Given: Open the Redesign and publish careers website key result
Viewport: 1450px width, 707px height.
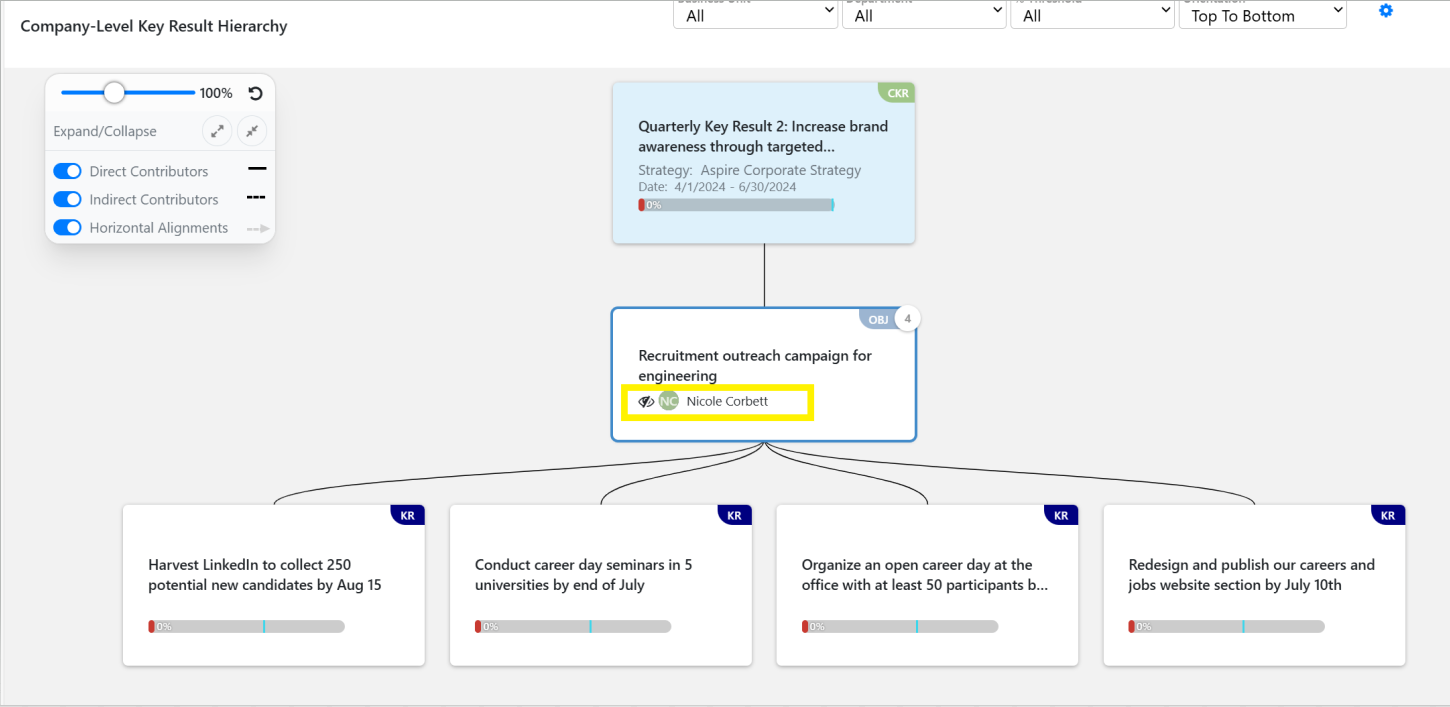Looking at the screenshot, I should 1252,575.
